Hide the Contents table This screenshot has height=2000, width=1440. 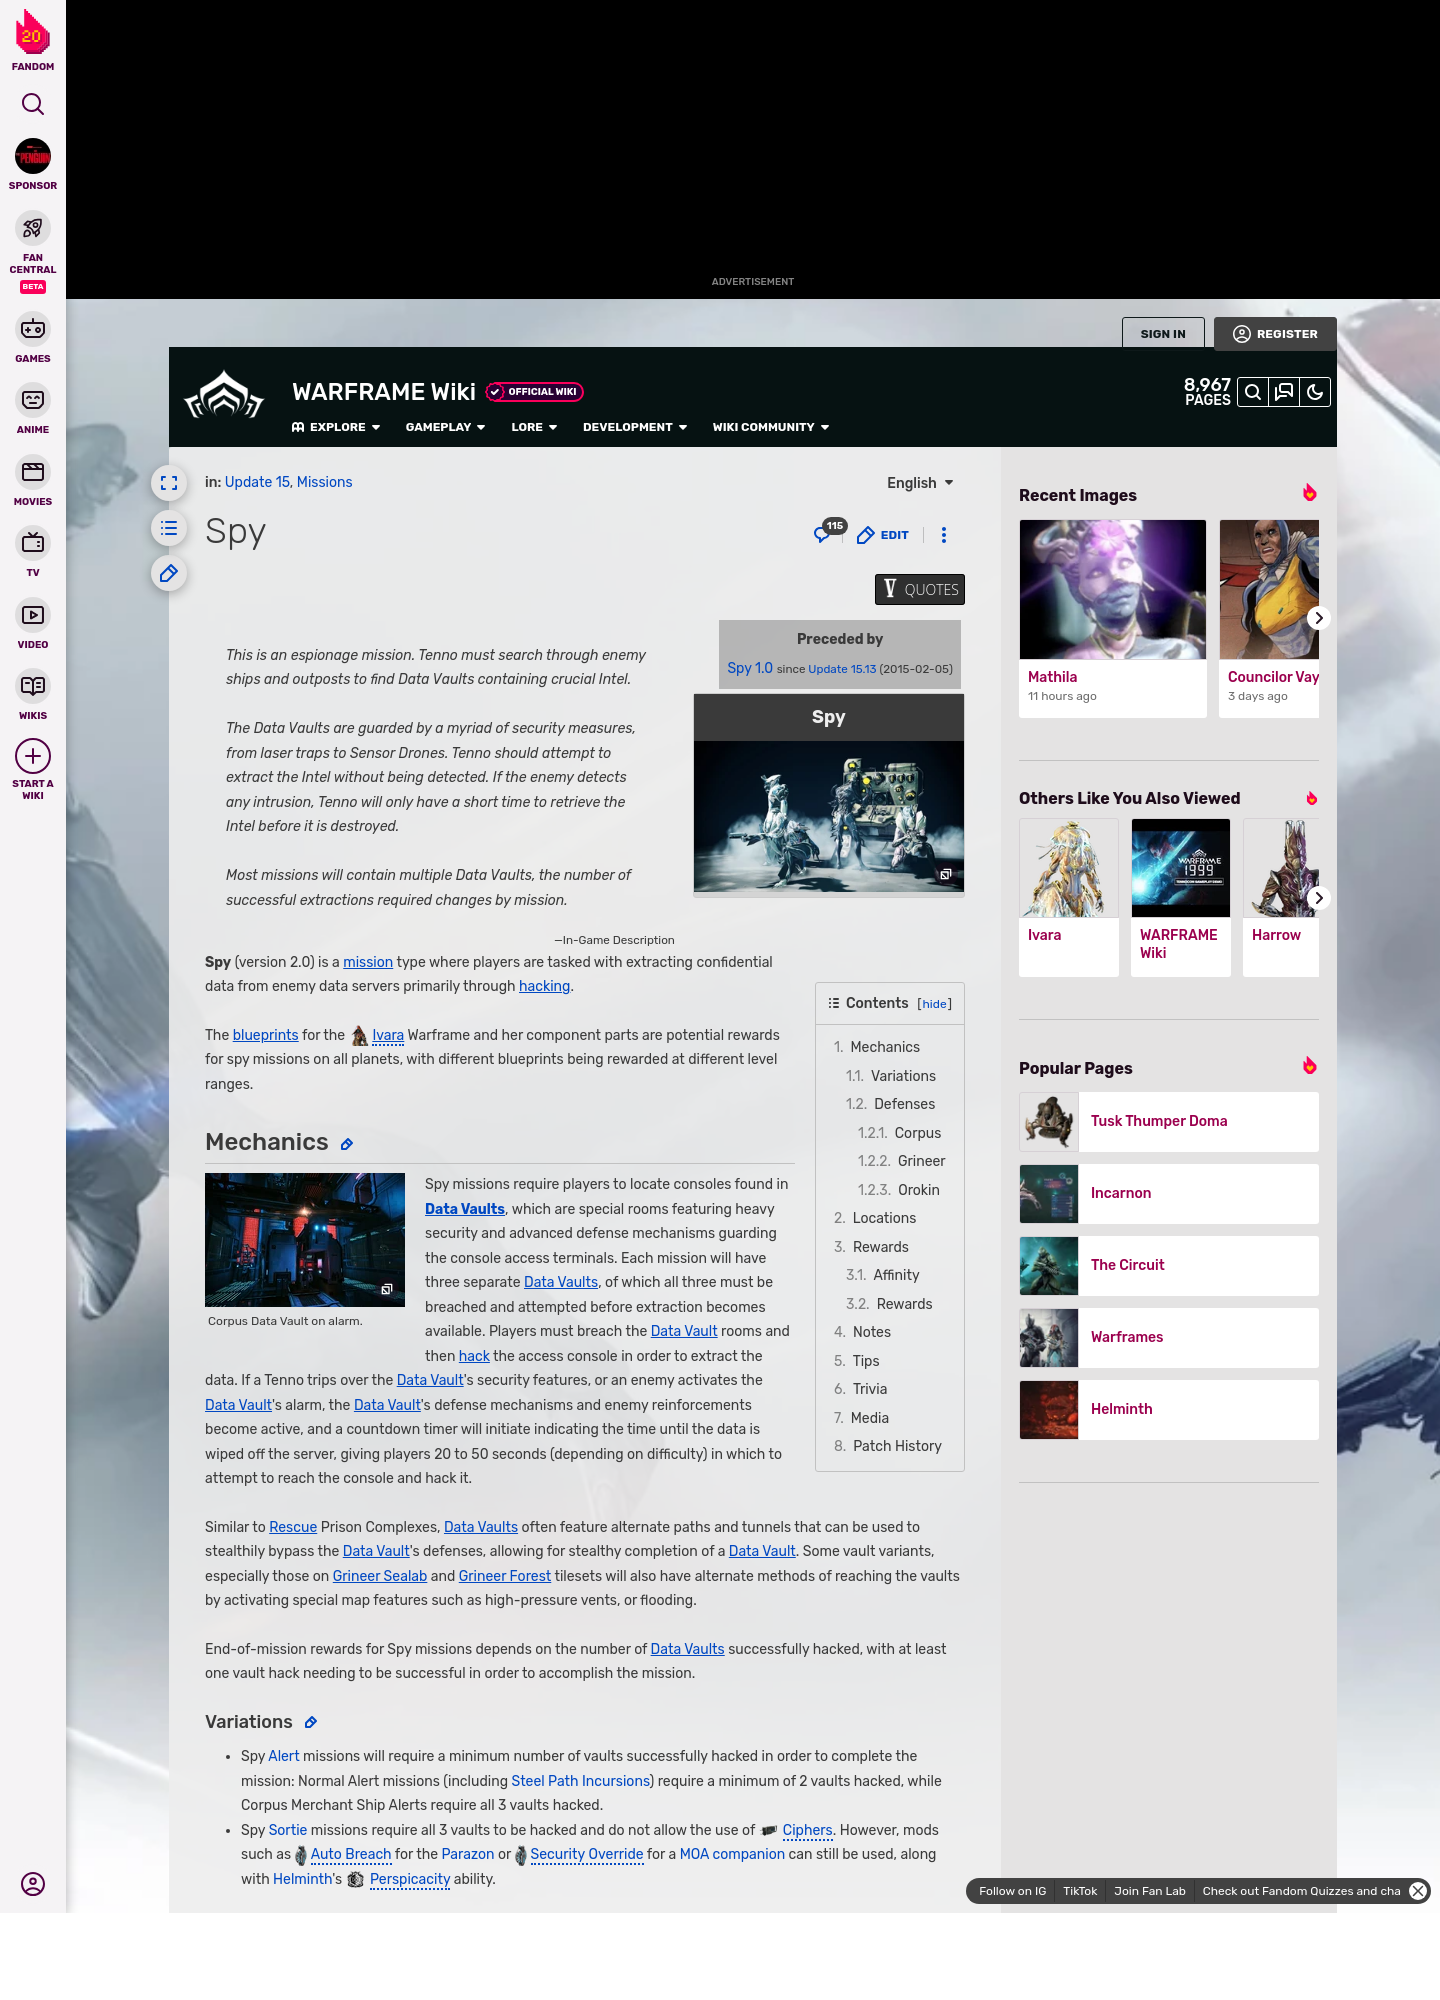click(x=934, y=1004)
